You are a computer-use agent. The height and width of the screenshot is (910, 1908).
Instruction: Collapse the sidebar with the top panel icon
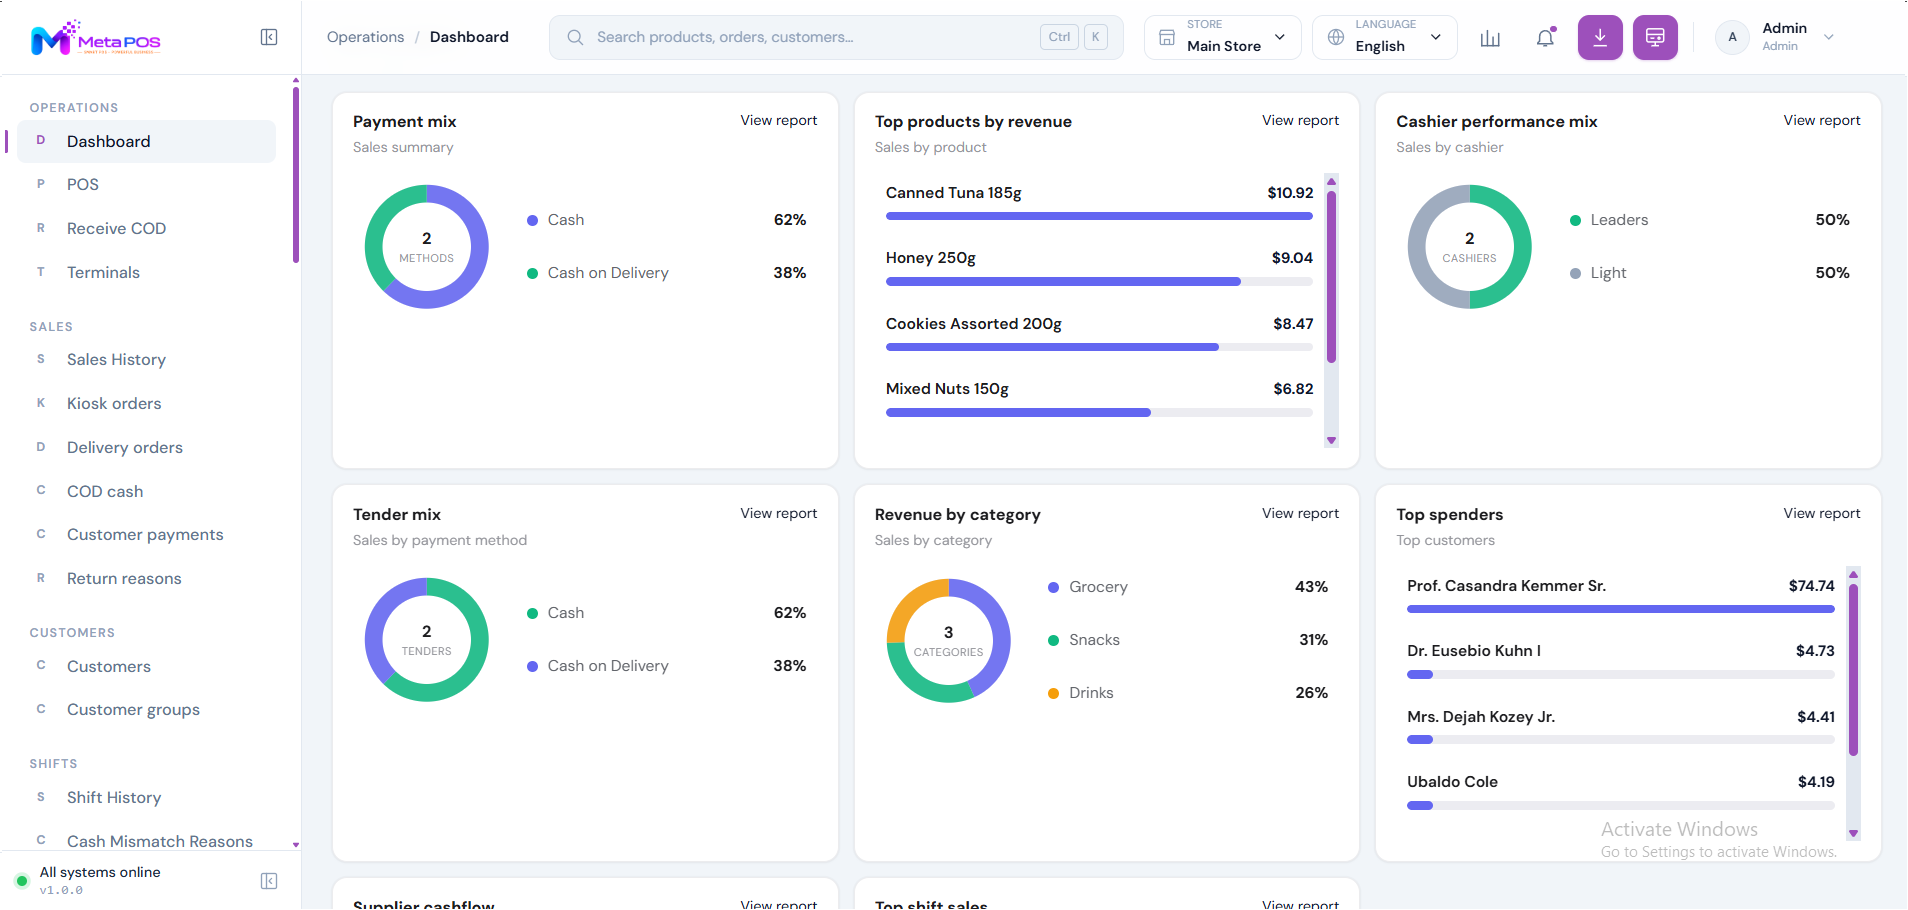coord(269,37)
